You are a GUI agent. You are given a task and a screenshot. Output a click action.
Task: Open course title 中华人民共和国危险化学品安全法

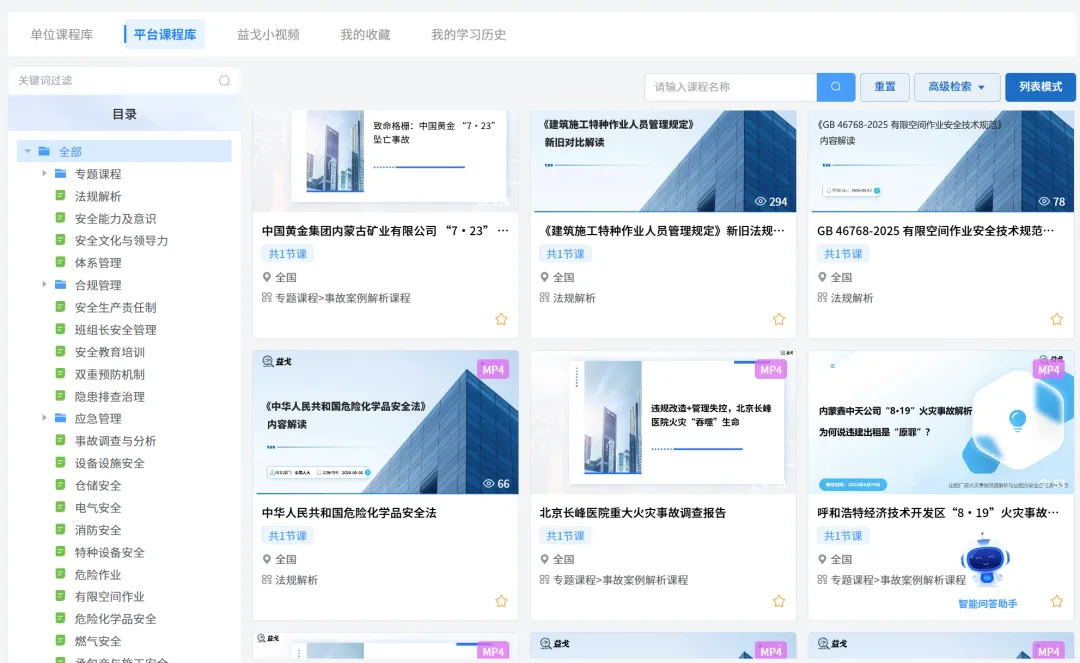[349, 513]
